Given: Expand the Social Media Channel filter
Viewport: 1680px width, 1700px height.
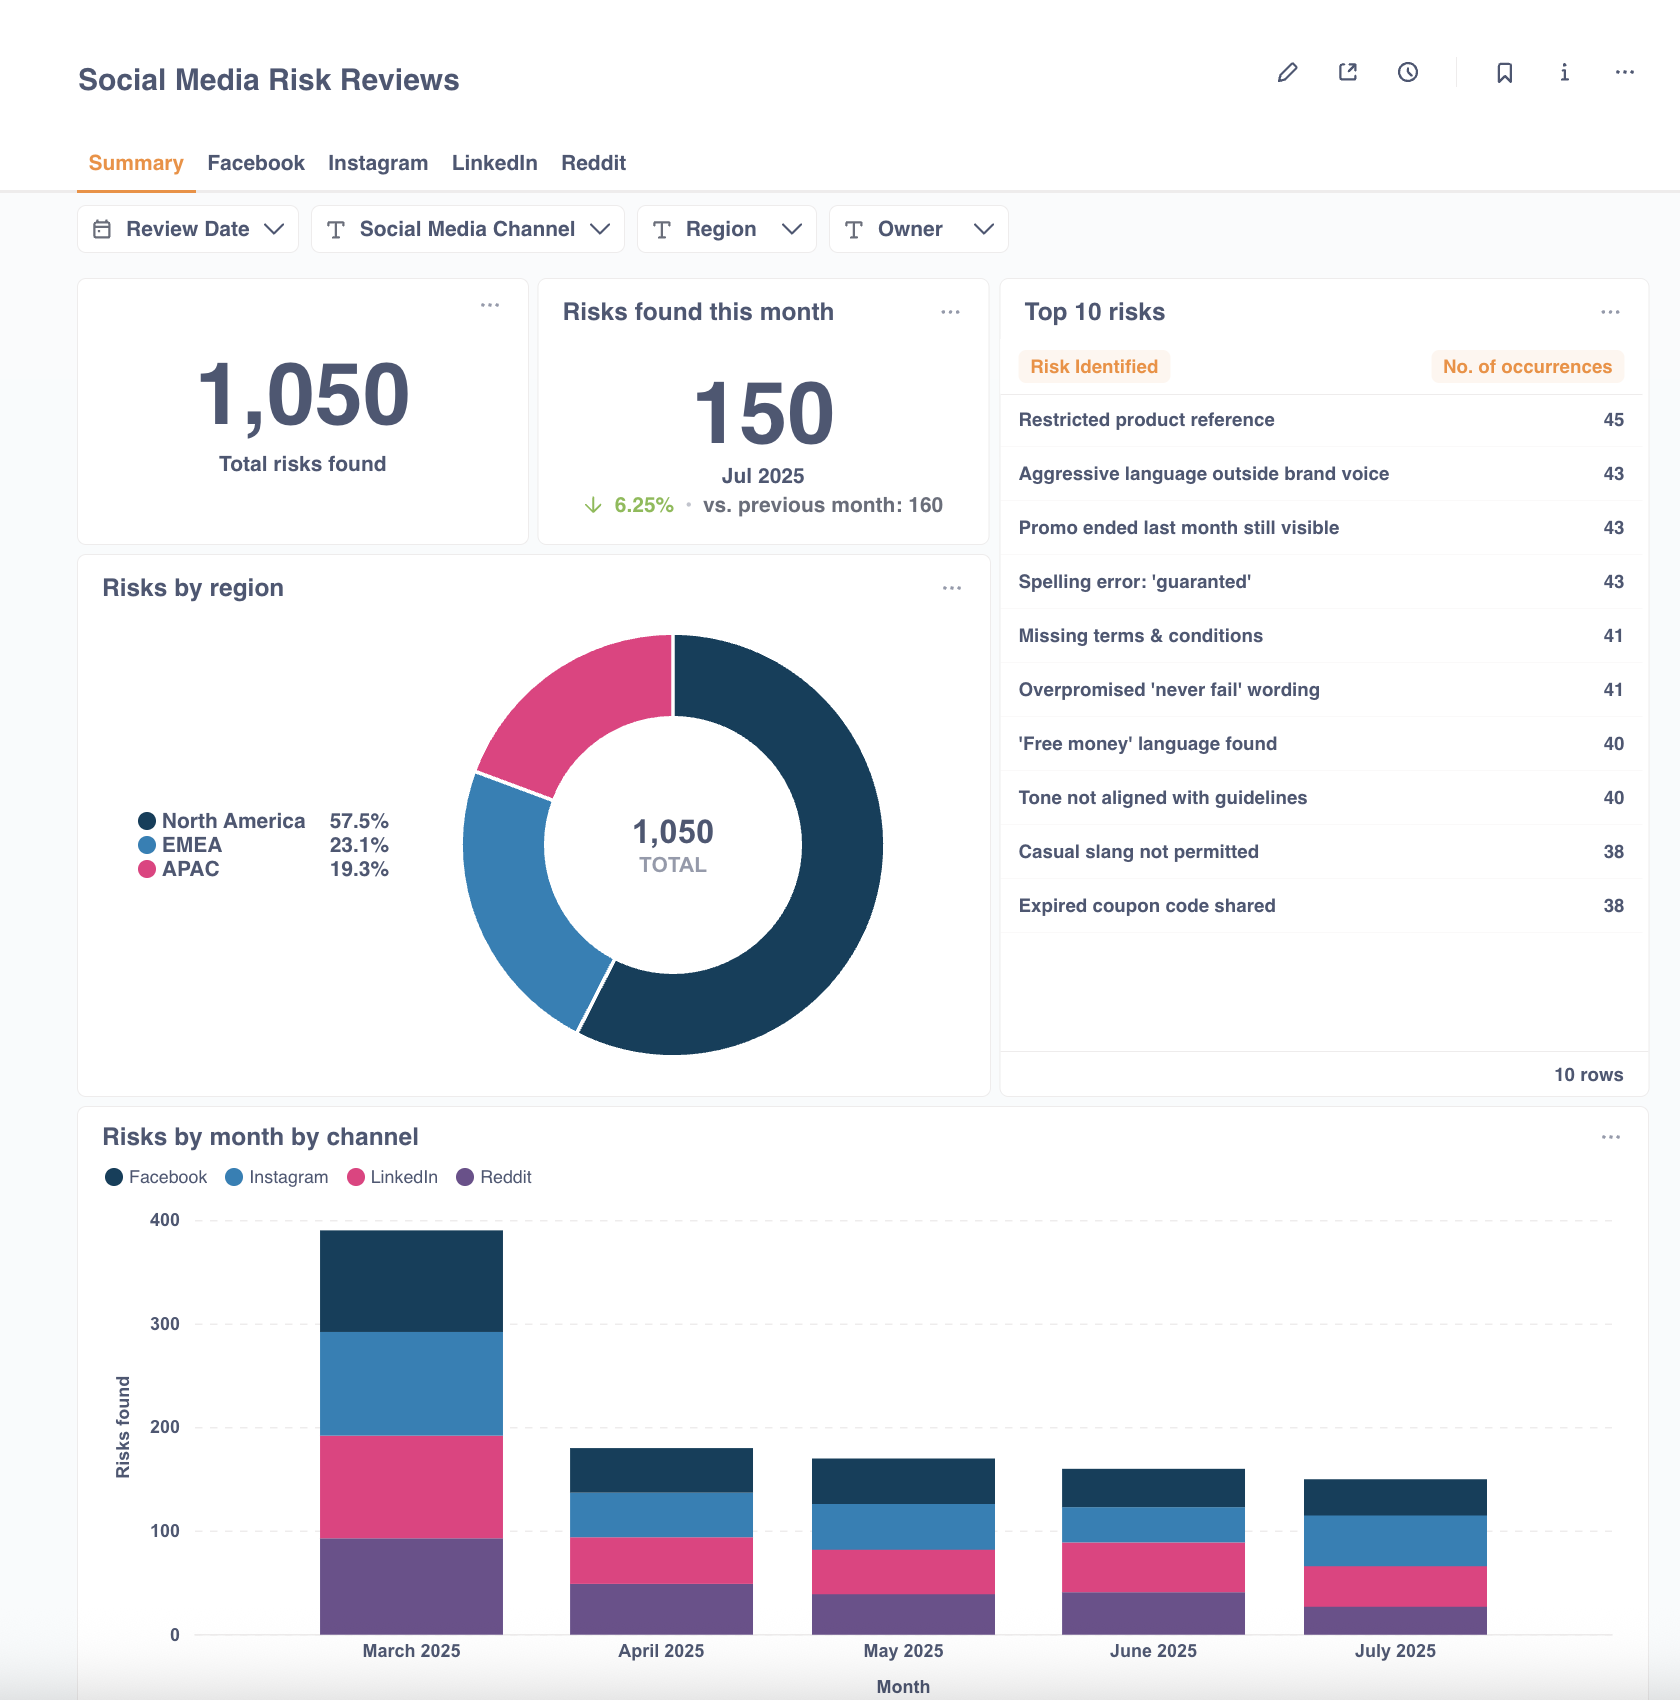Looking at the screenshot, I should coord(467,229).
